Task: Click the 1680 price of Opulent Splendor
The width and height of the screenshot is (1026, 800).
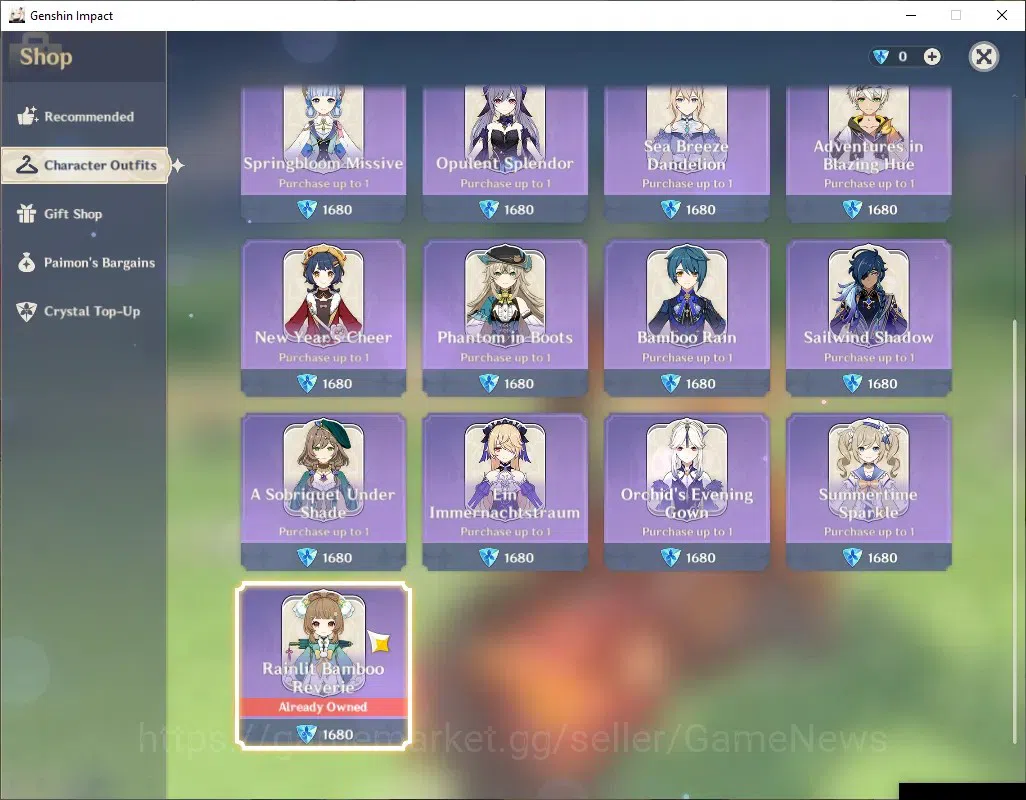Action: point(519,210)
